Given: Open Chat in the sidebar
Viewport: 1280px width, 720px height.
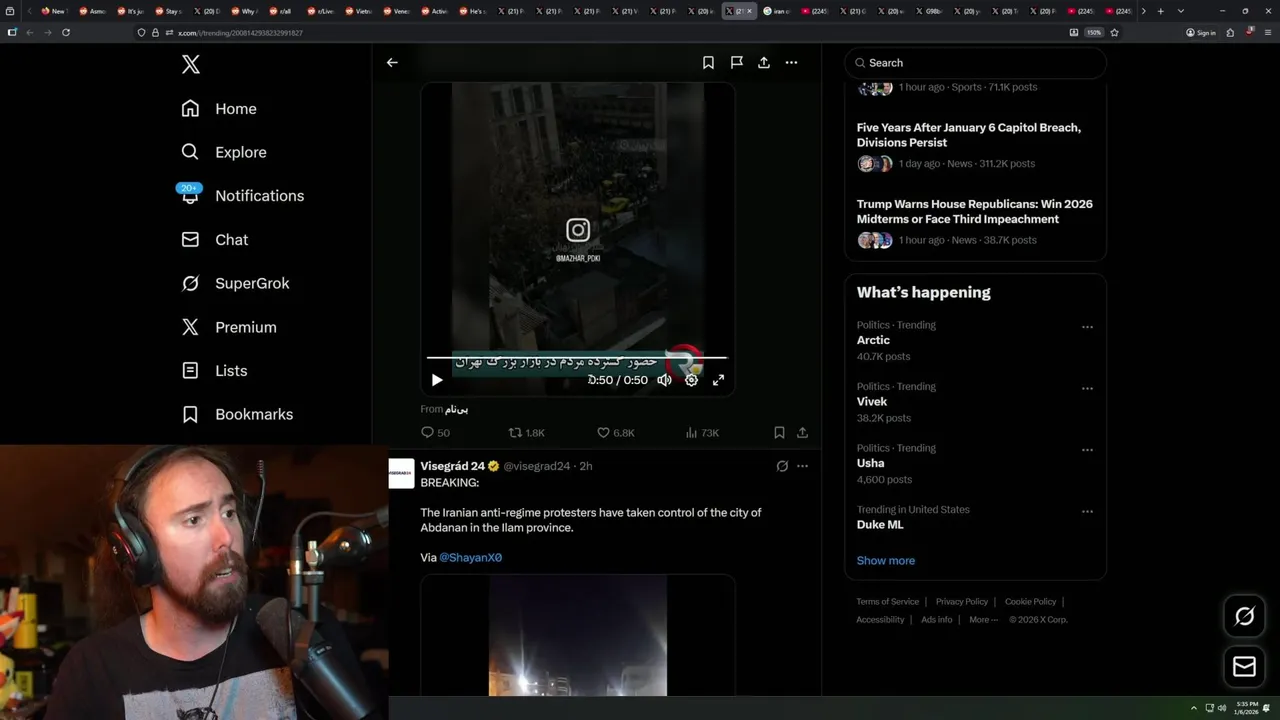Looking at the screenshot, I should [214, 240].
